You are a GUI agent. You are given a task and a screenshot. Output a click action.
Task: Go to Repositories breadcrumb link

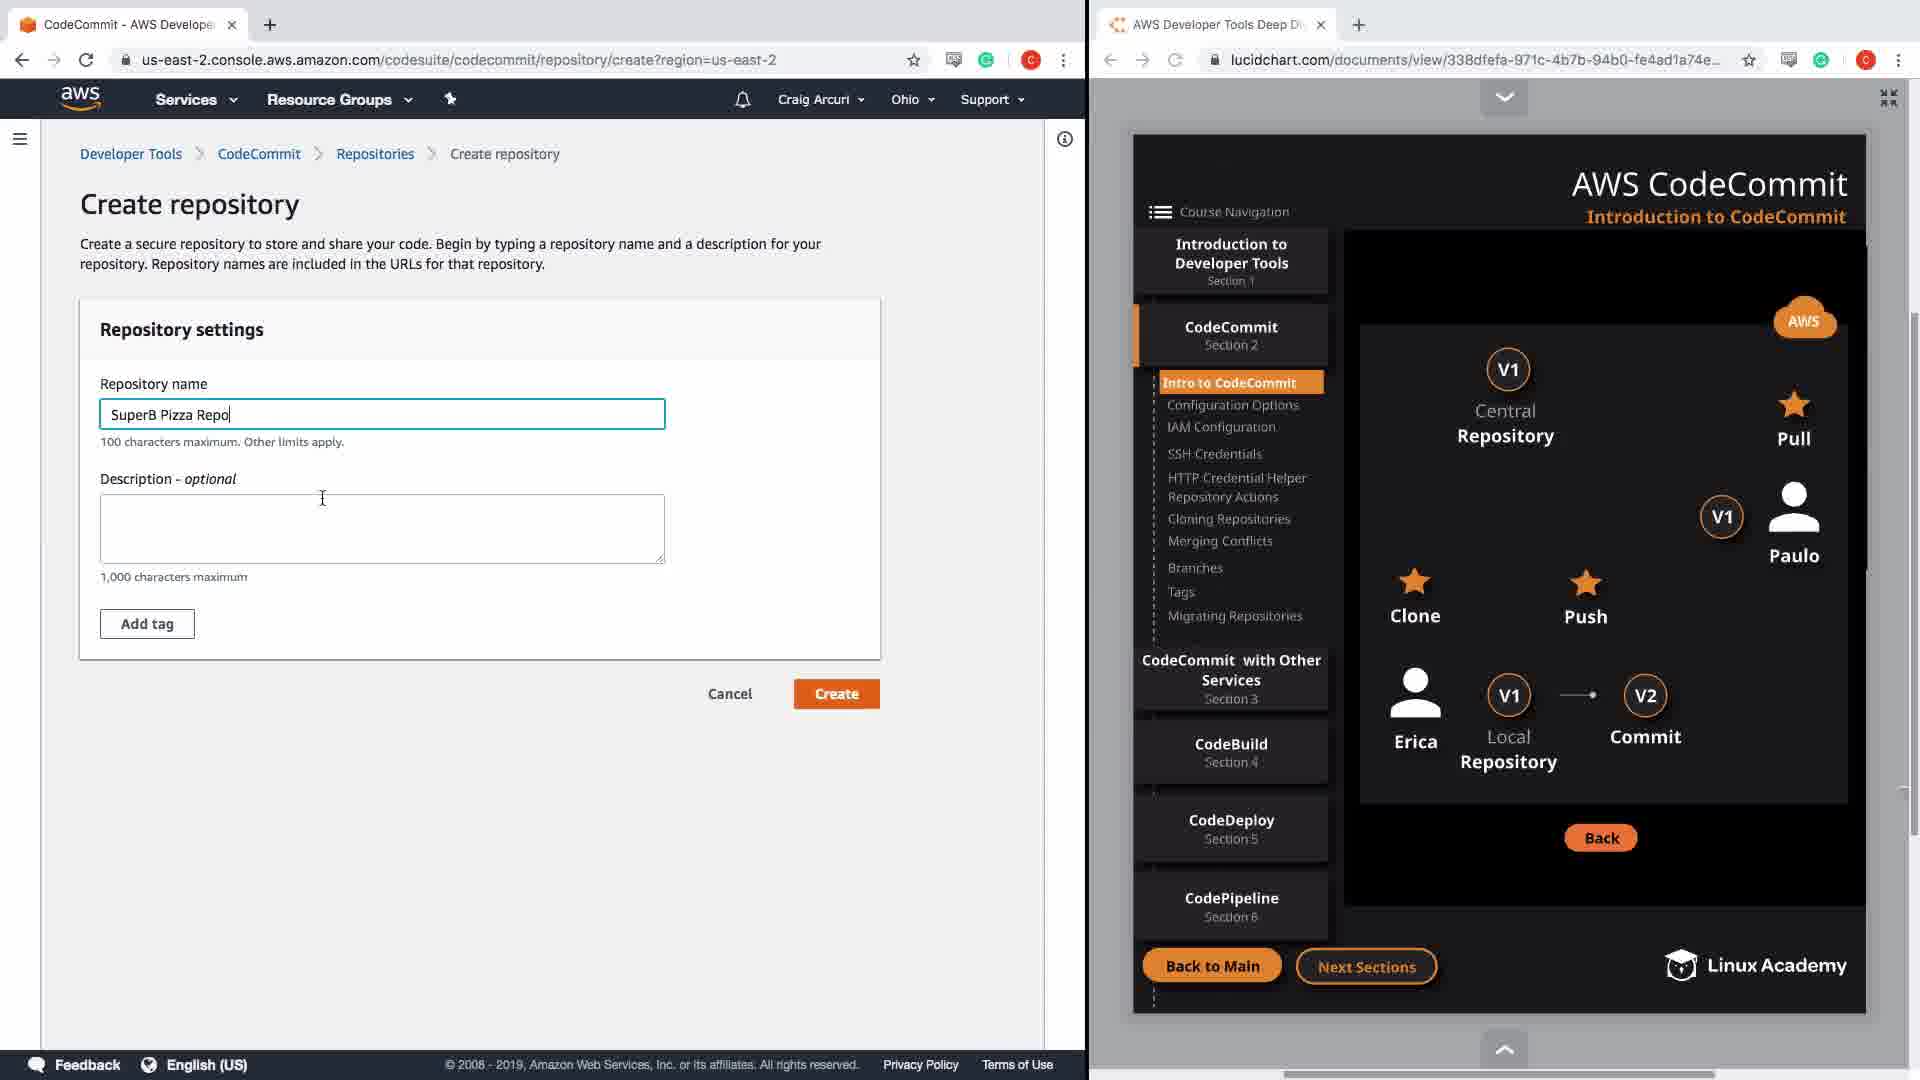pyautogui.click(x=375, y=154)
